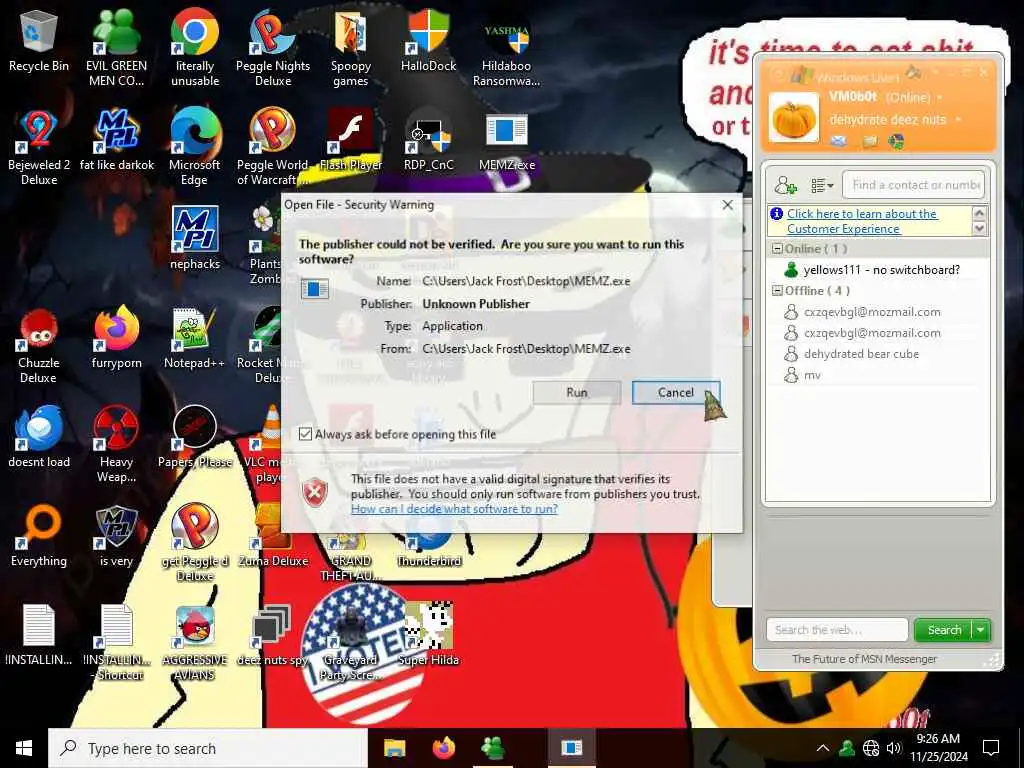Launch Chuzzle Deluxe from desktop
The image size is (1024, 768).
[39, 345]
